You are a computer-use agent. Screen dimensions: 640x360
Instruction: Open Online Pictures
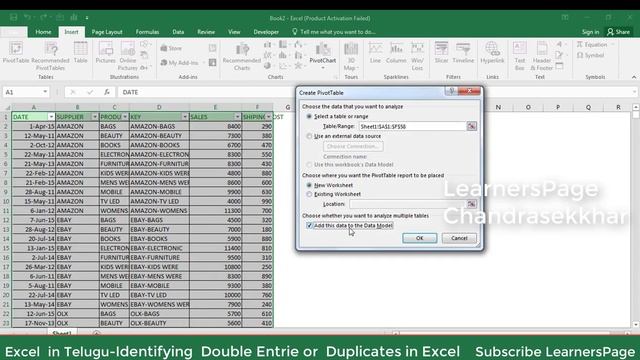tap(128, 56)
